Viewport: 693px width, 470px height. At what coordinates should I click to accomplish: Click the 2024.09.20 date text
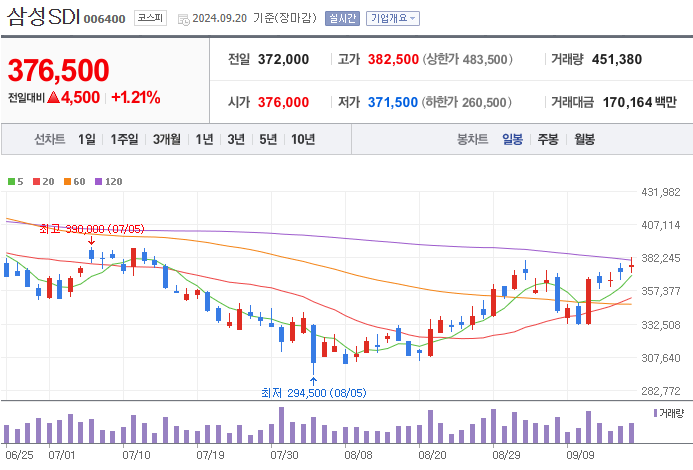pyautogui.click(x=220, y=19)
